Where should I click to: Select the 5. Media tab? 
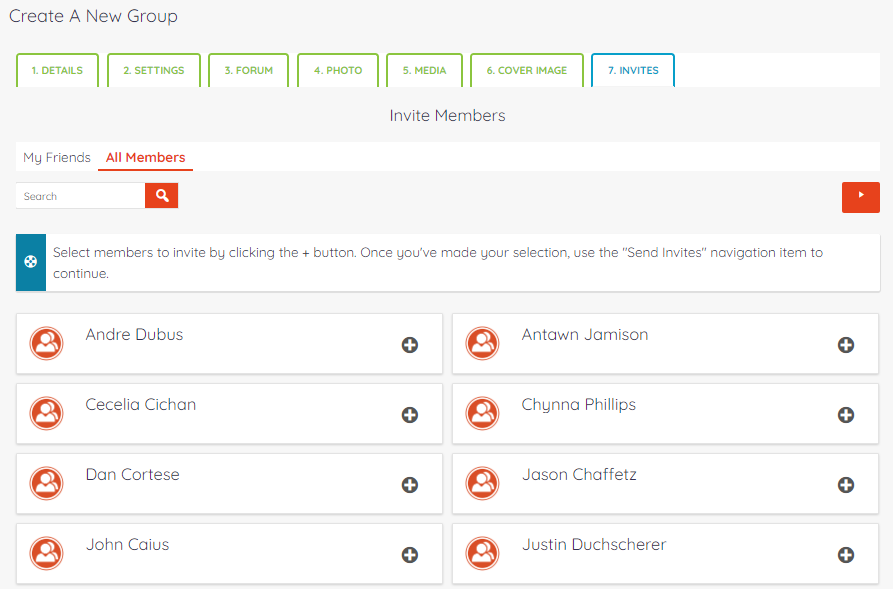coord(424,71)
